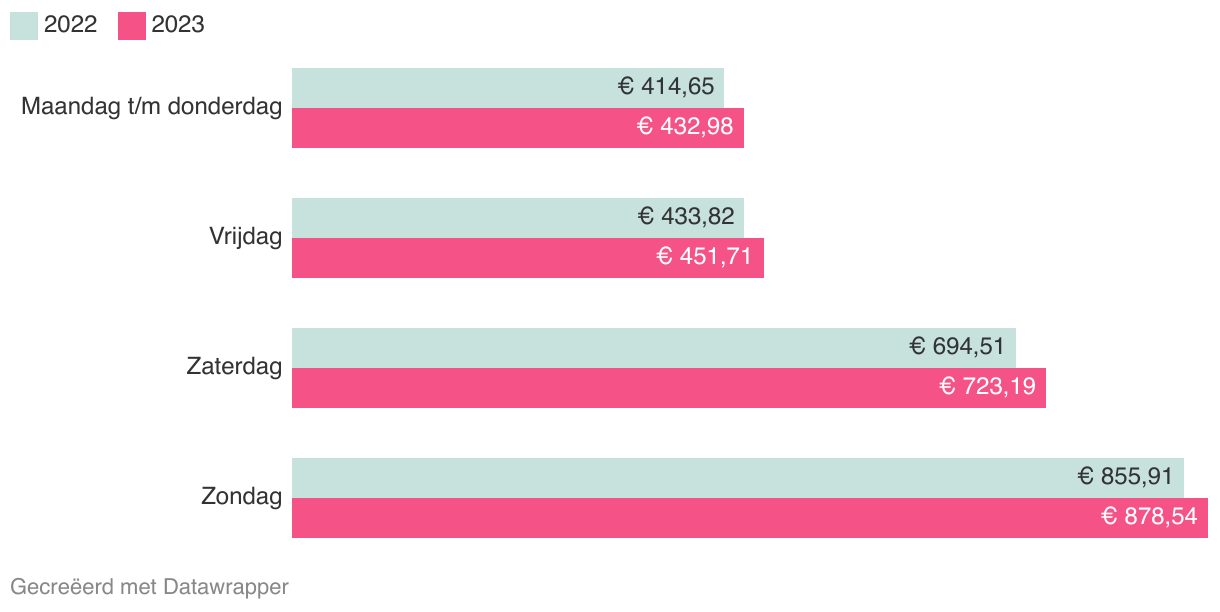
Task: Click the 2023 pink legend swatch
Action: [132, 26]
